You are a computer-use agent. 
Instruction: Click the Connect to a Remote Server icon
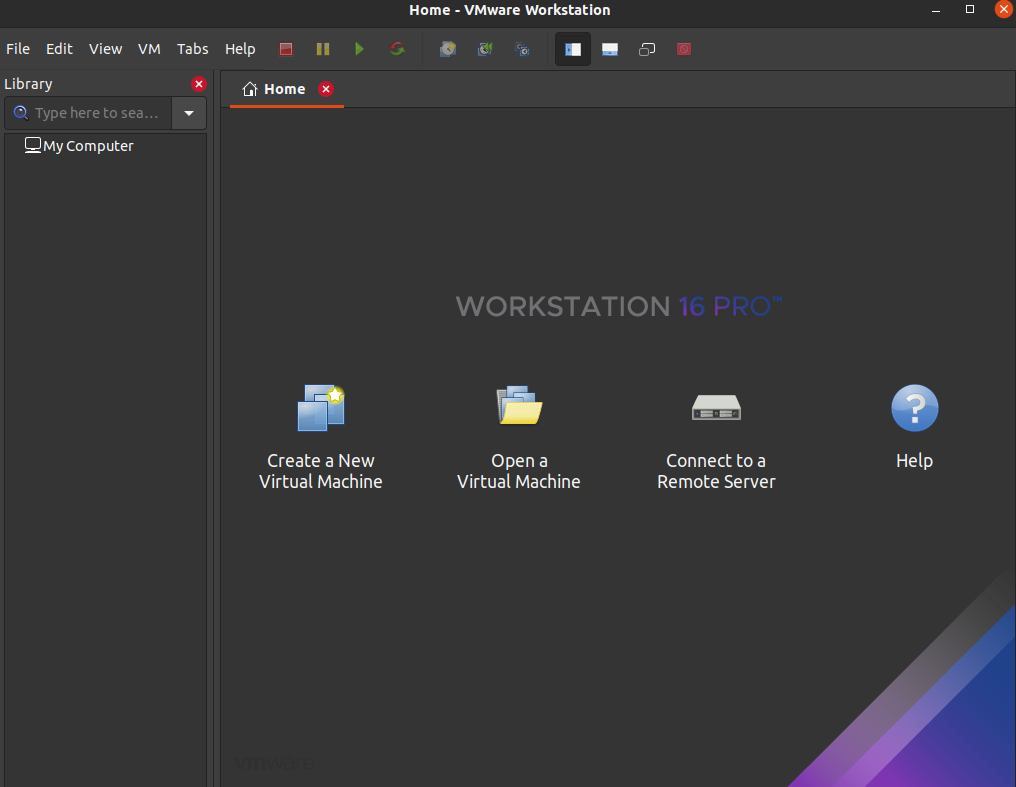point(716,407)
